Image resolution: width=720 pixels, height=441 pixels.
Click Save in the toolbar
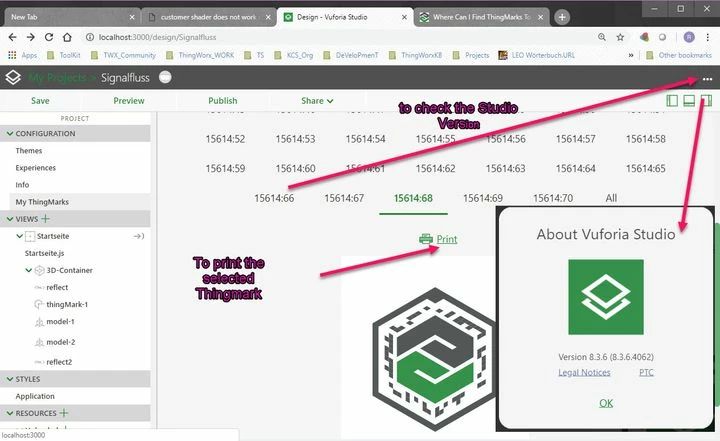click(x=40, y=101)
